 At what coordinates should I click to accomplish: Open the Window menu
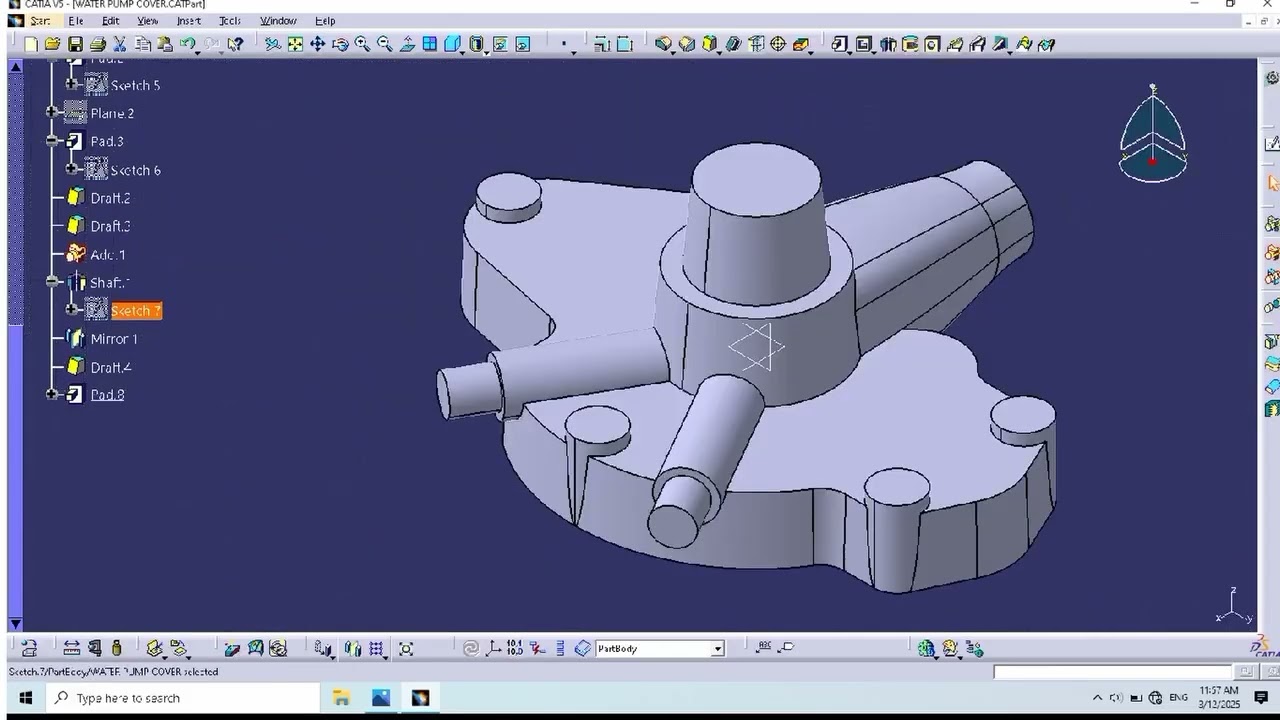click(278, 21)
